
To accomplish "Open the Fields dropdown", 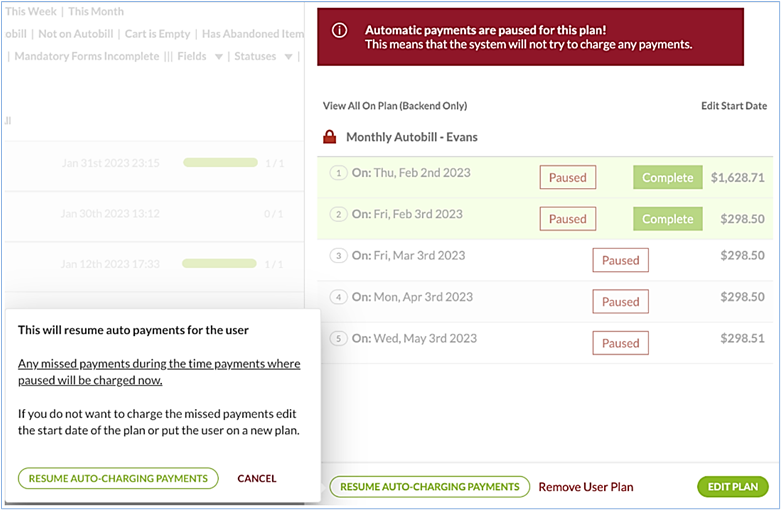I will pos(200,56).
